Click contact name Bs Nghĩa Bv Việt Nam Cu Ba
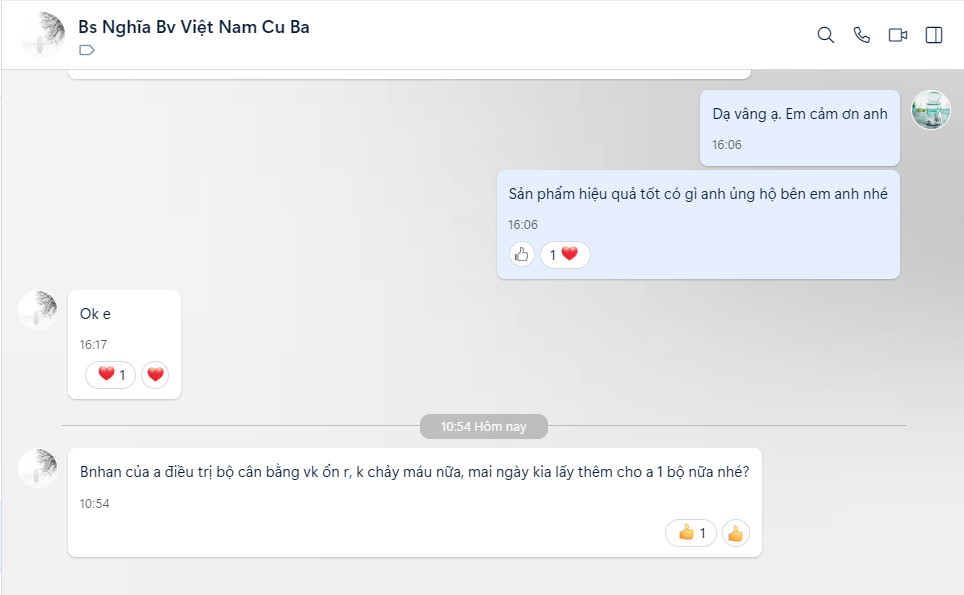 [x=194, y=27]
